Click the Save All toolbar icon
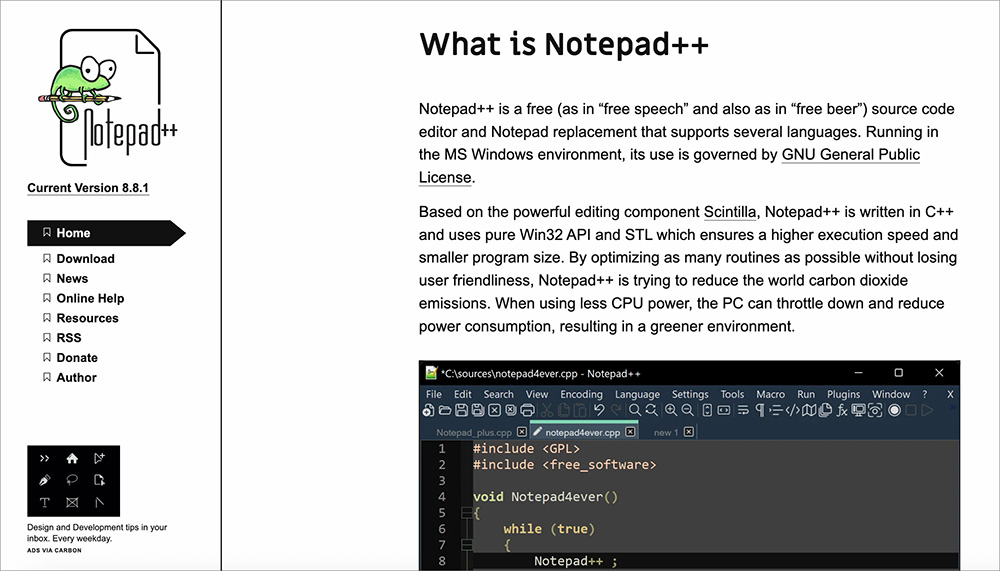1000x571 pixels. [478, 410]
